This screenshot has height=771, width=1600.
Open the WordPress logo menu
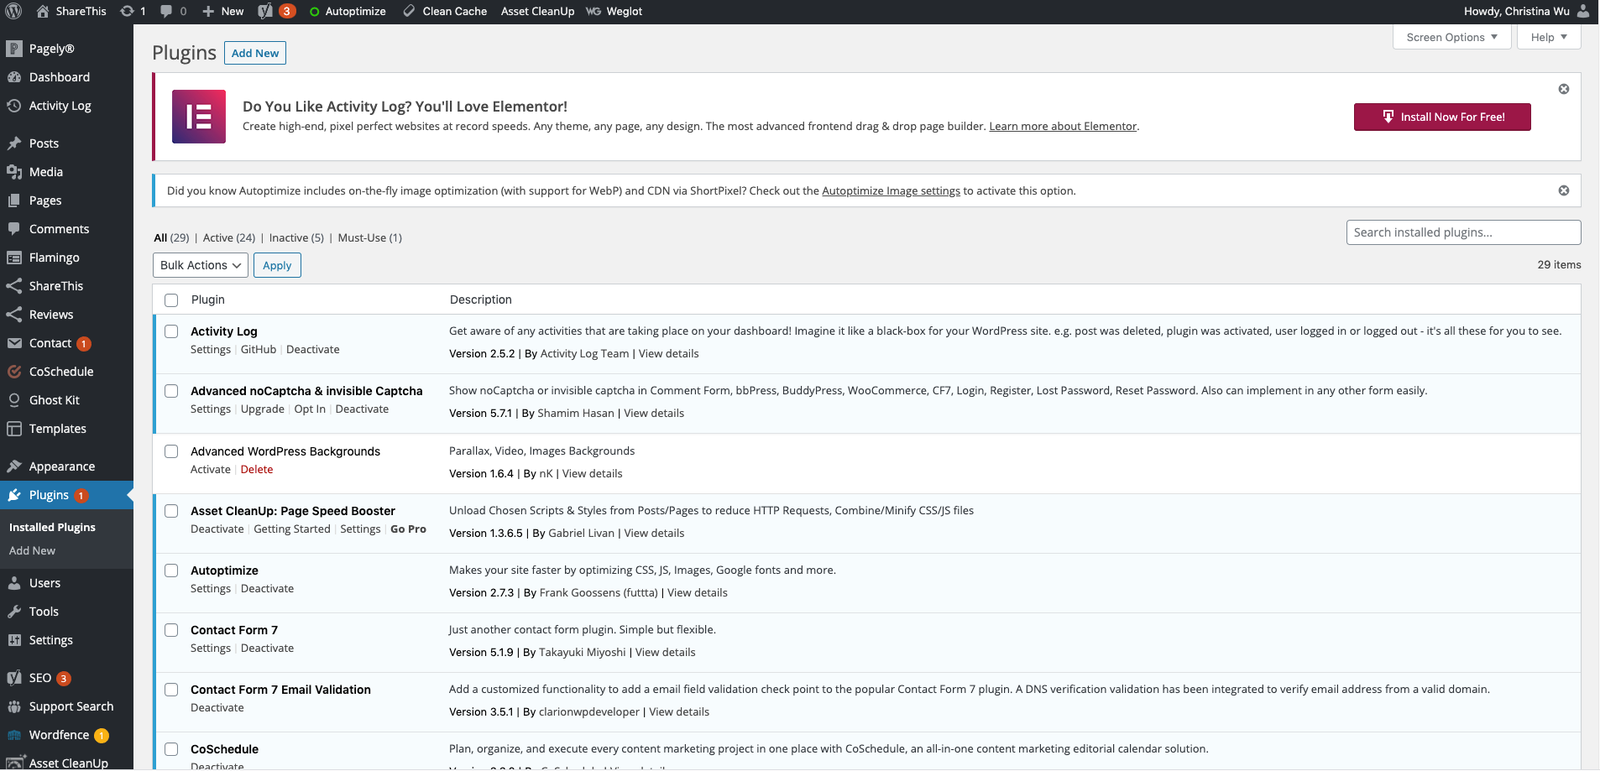(x=14, y=11)
